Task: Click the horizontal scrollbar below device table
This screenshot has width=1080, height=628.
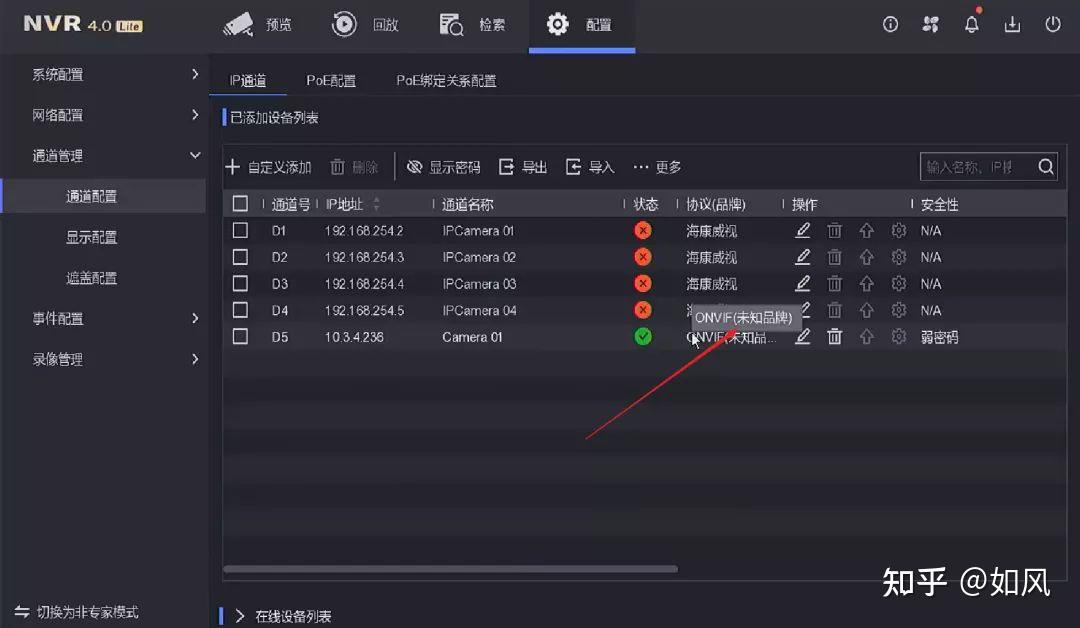Action: pyautogui.click(x=450, y=569)
